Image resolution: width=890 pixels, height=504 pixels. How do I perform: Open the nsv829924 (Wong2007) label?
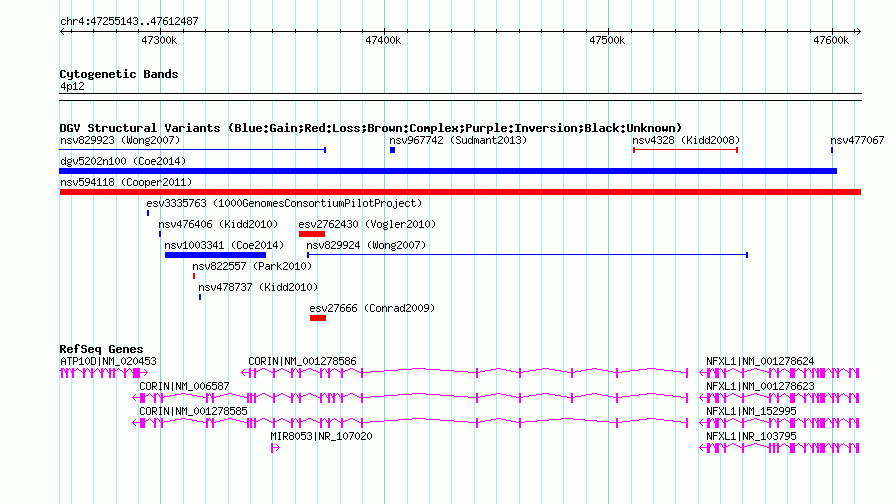[366, 245]
